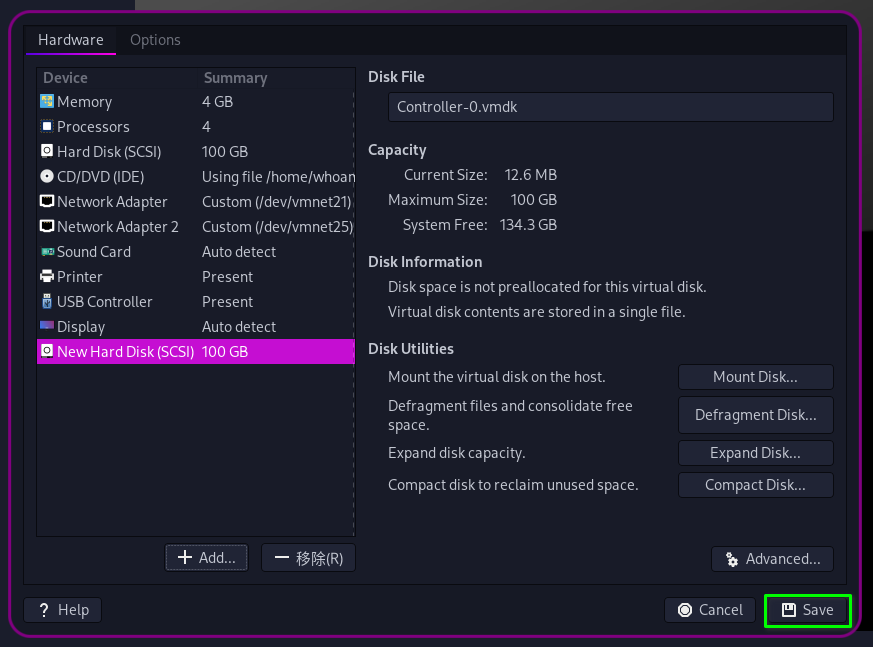Click the Controller-0.vmdk disk file field

[x=610, y=107]
